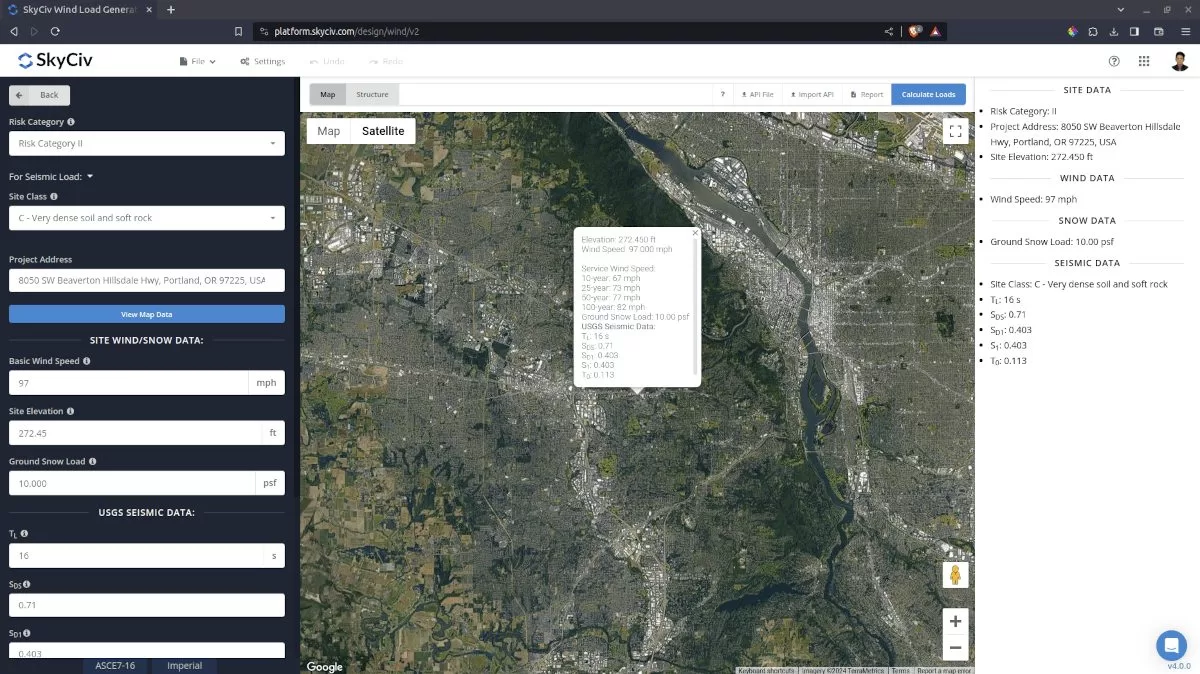Click the Street View pegman icon
This screenshot has width=1200, height=674.
click(955, 575)
